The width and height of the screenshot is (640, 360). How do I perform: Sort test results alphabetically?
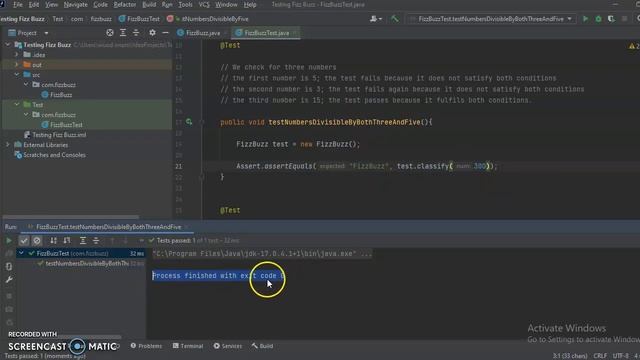[x=53, y=241]
